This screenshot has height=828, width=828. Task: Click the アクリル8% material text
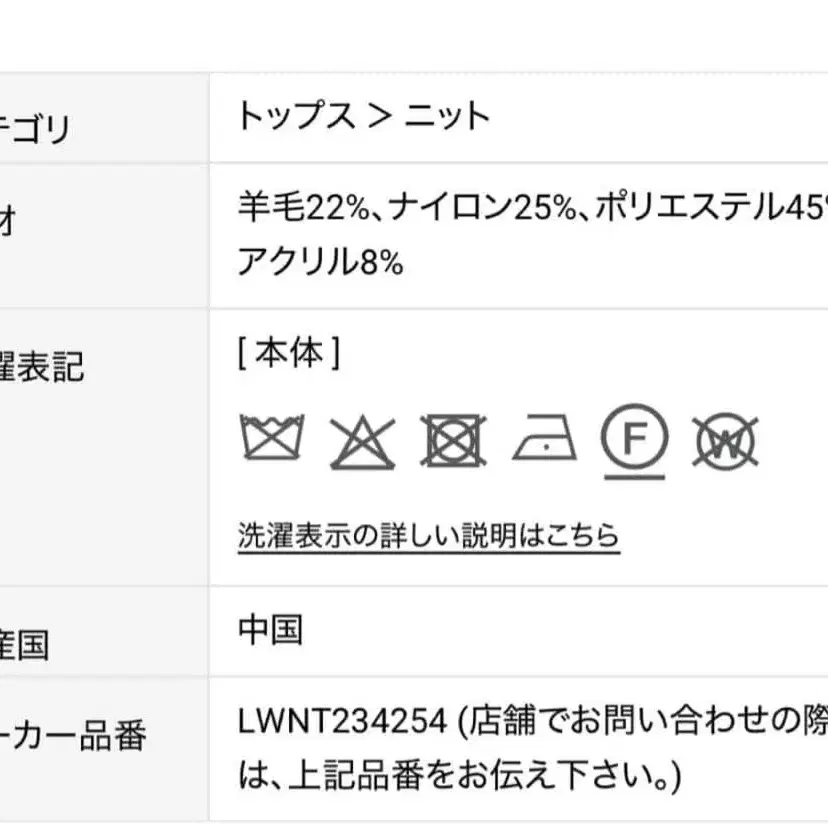click(x=320, y=262)
